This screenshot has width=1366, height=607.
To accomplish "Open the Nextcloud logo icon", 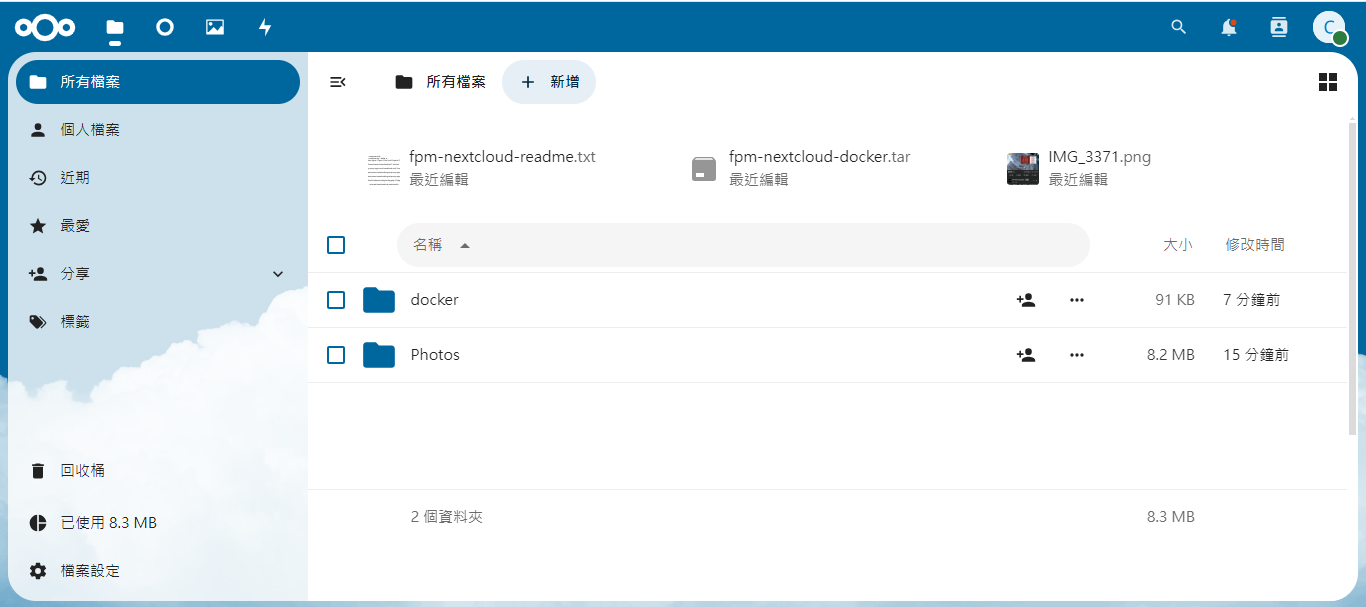I will 45,27.
